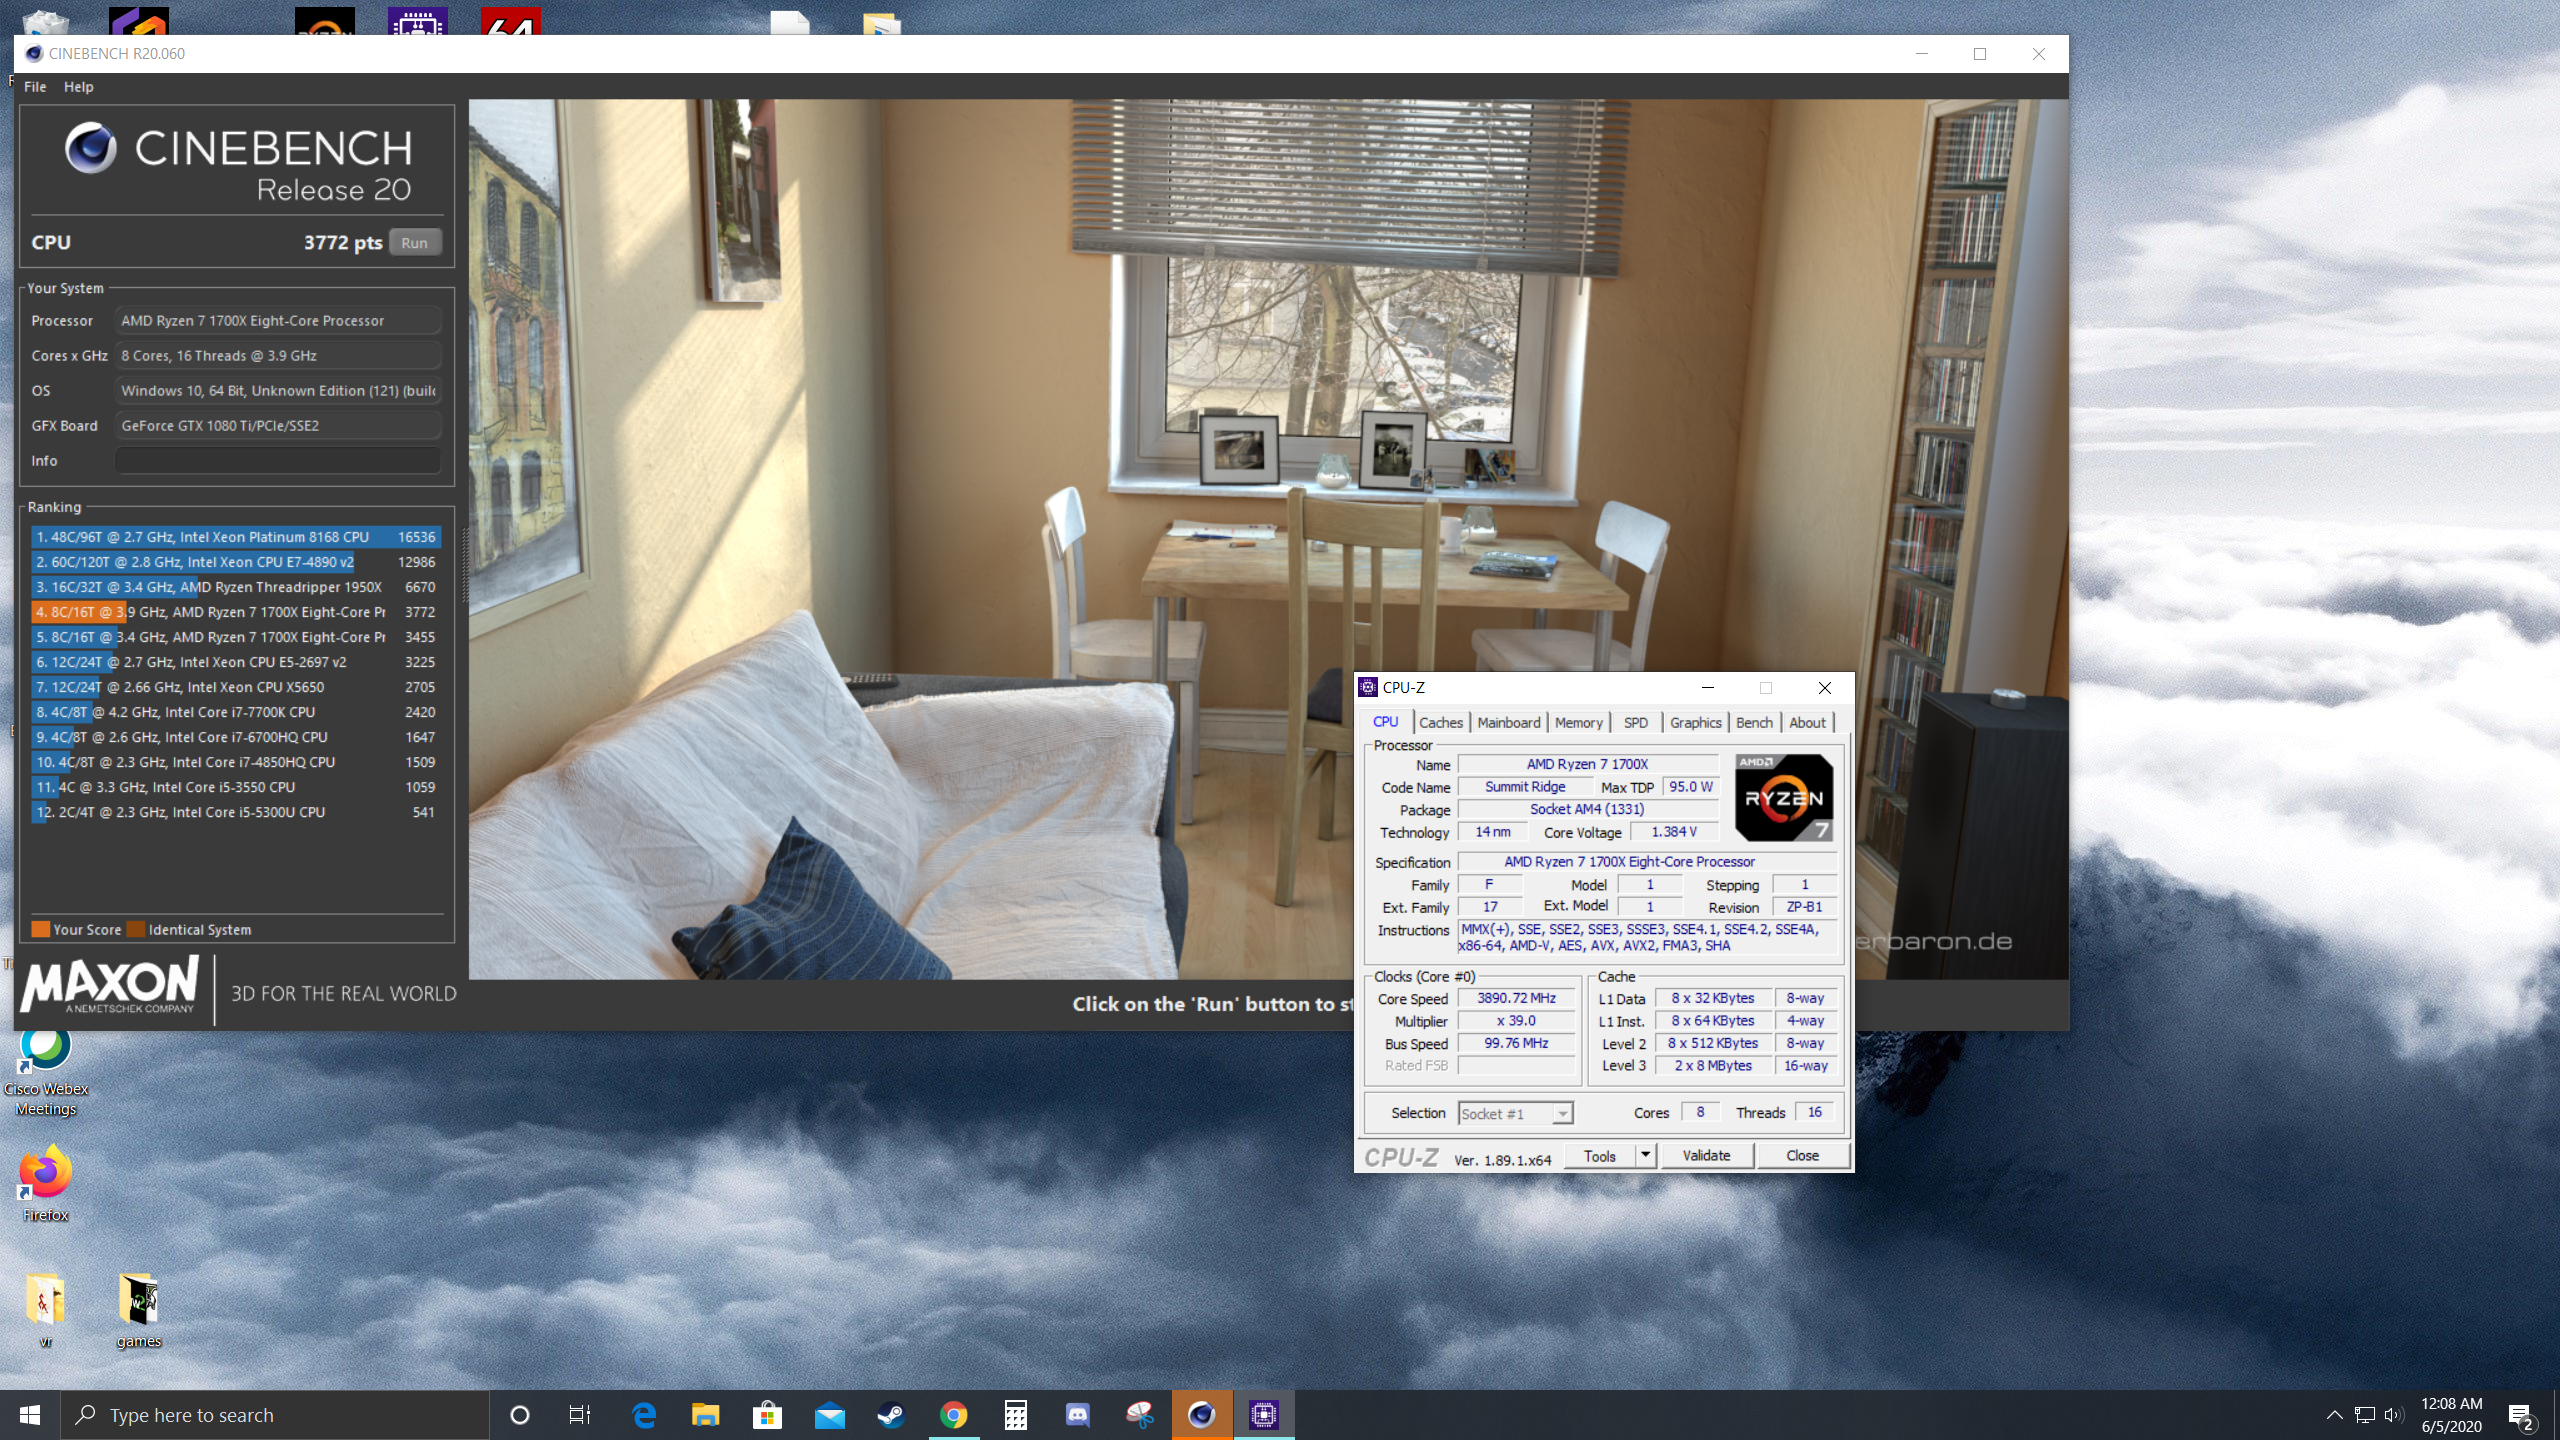2560x1440 pixels.
Task: Click the CPU-Z title bar icon
Action: pos(1368,687)
